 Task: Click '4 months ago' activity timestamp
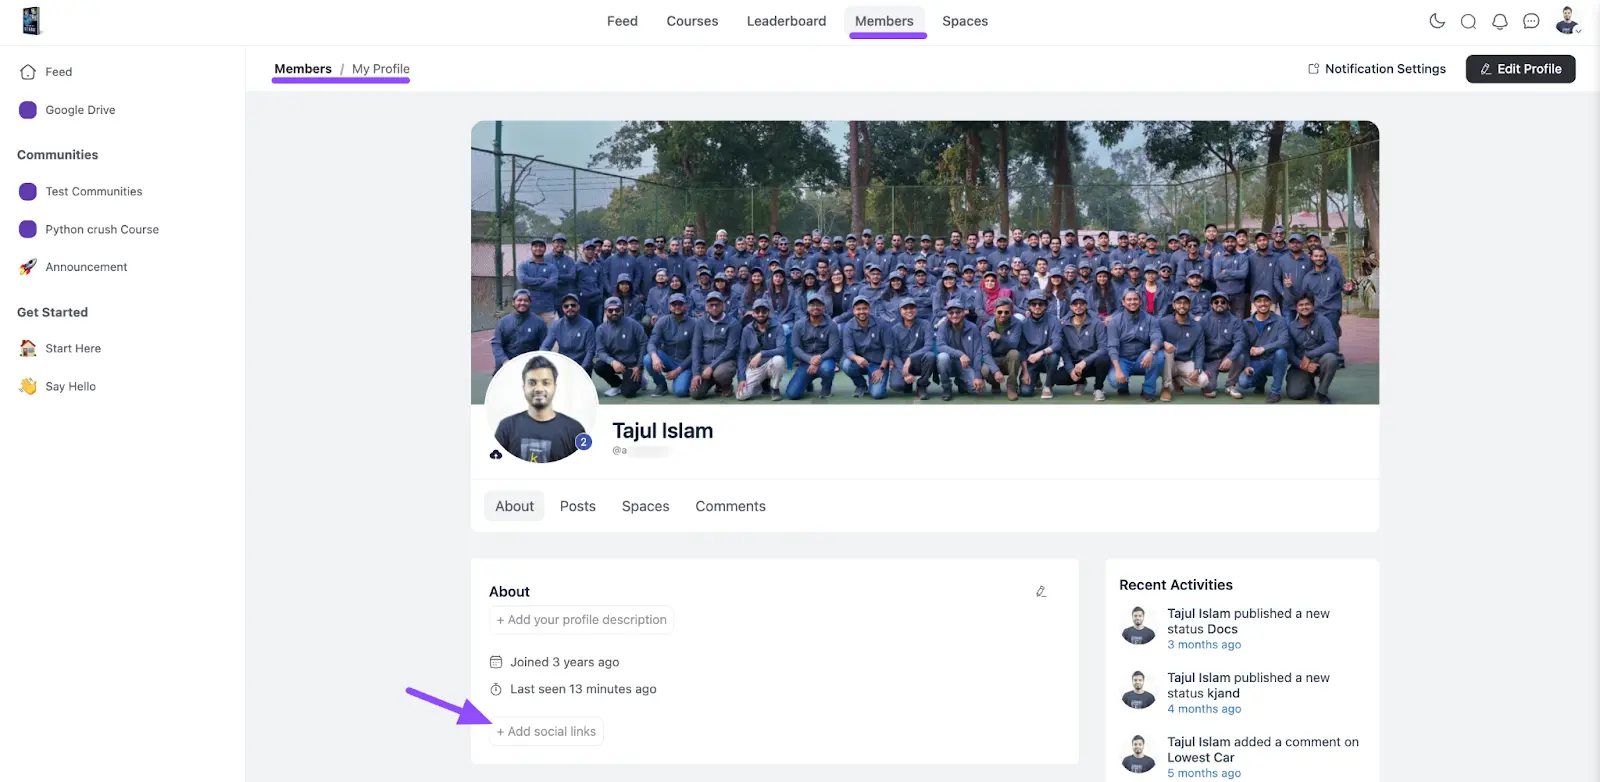pos(1204,709)
